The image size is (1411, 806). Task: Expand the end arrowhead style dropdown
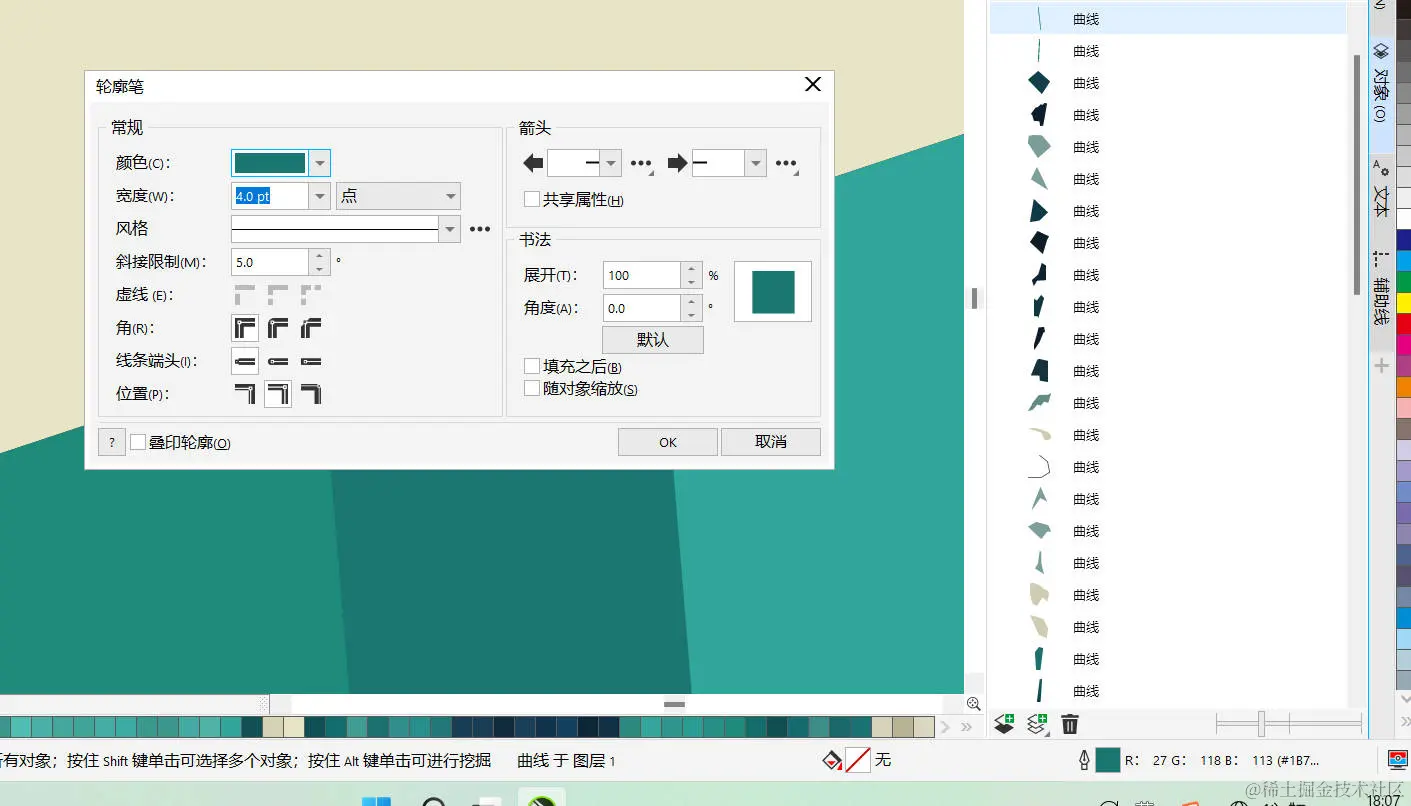(755, 162)
